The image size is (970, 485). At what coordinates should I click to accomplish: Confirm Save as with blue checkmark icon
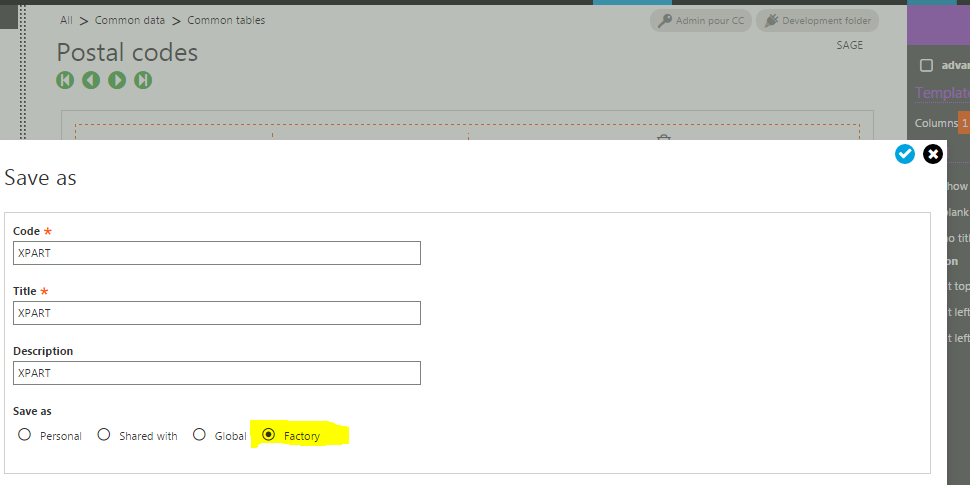[x=905, y=154]
